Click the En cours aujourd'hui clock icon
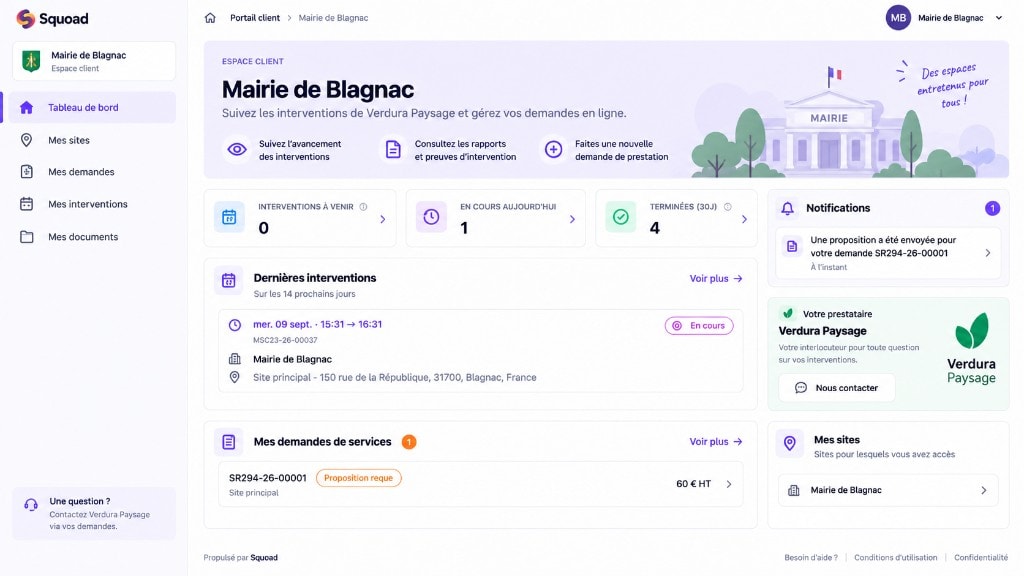The height and width of the screenshot is (576, 1024). pos(431,217)
